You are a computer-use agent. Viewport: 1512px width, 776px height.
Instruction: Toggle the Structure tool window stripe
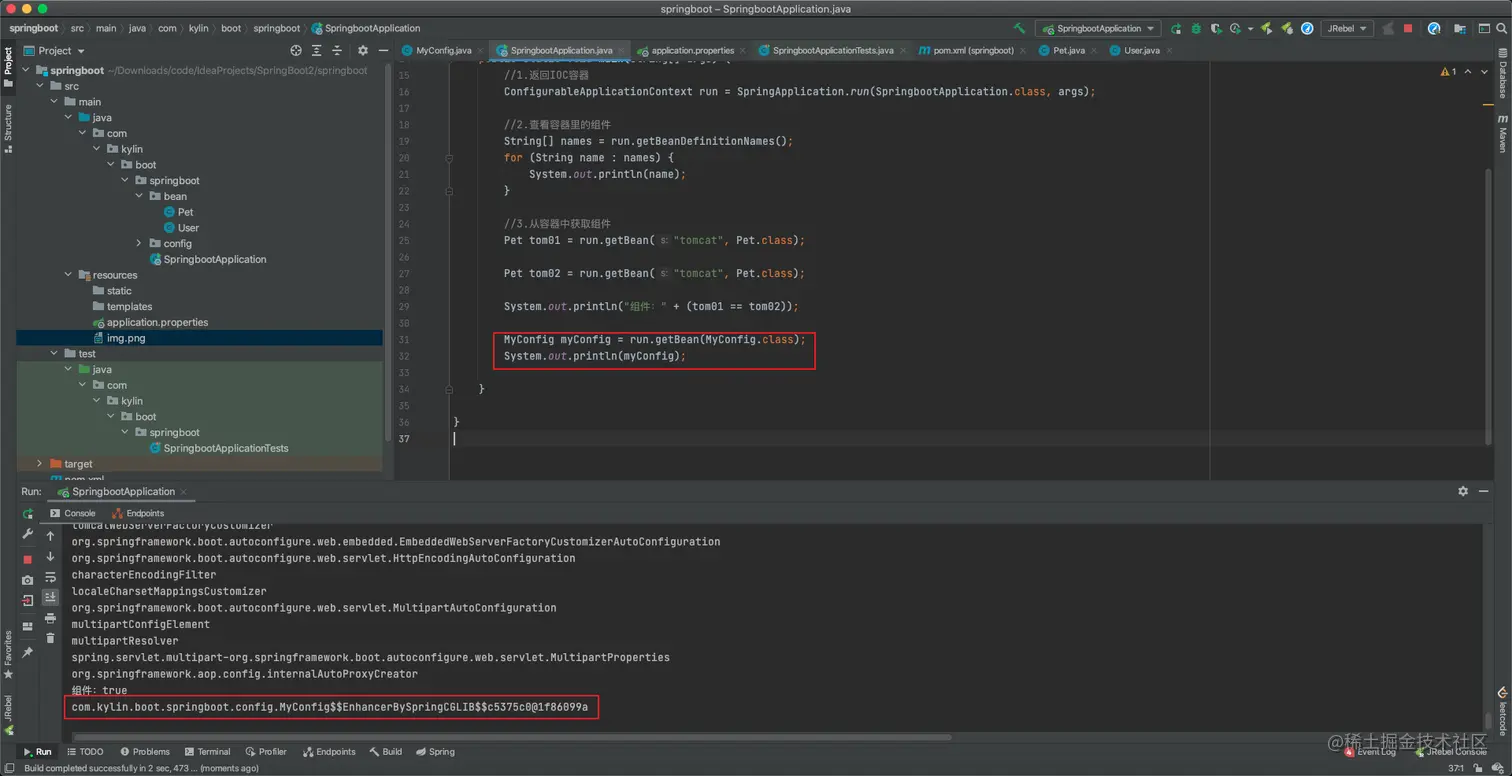pyautogui.click(x=8, y=127)
